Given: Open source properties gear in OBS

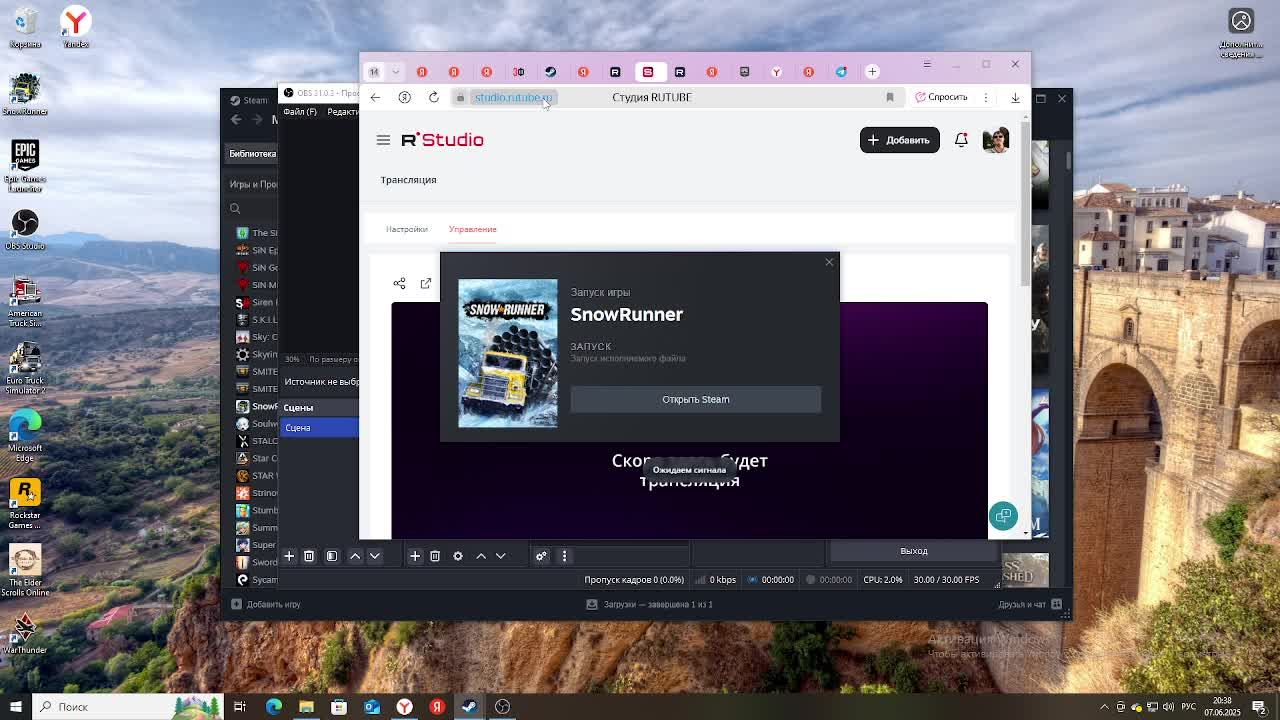Looking at the screenshot, I should coord(458,556).
